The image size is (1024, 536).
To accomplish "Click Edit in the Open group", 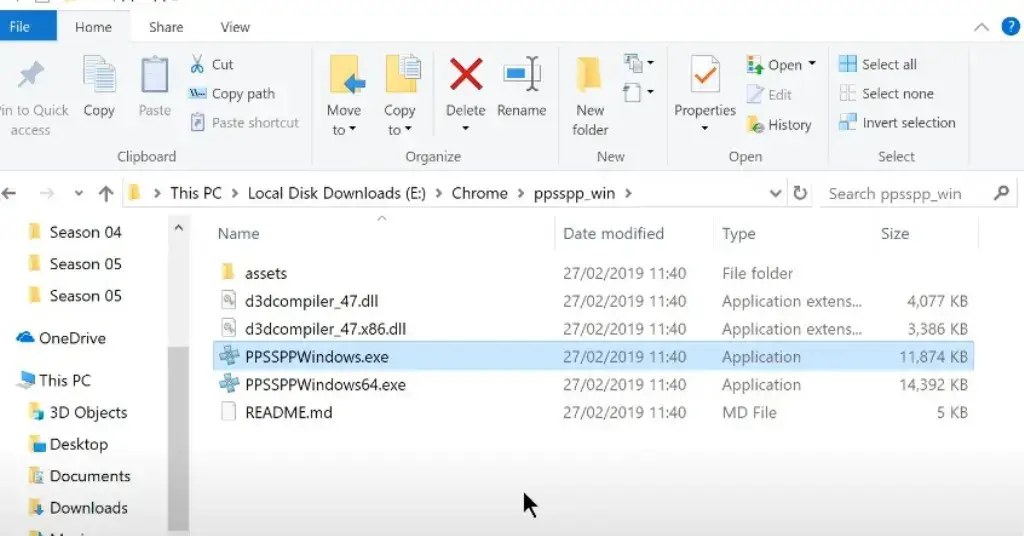I will [769, 95].
